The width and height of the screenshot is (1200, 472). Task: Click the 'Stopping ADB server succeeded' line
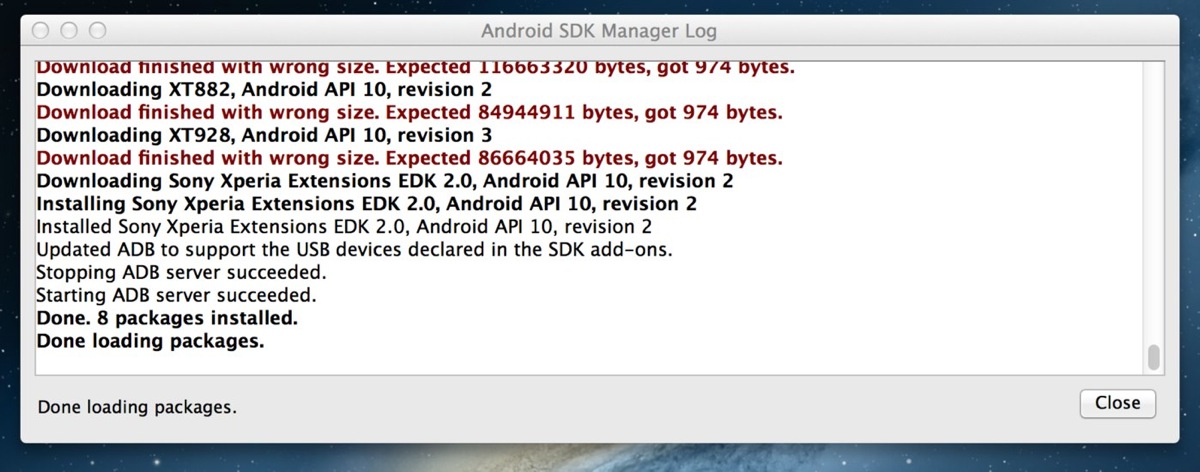pos(181,273)
